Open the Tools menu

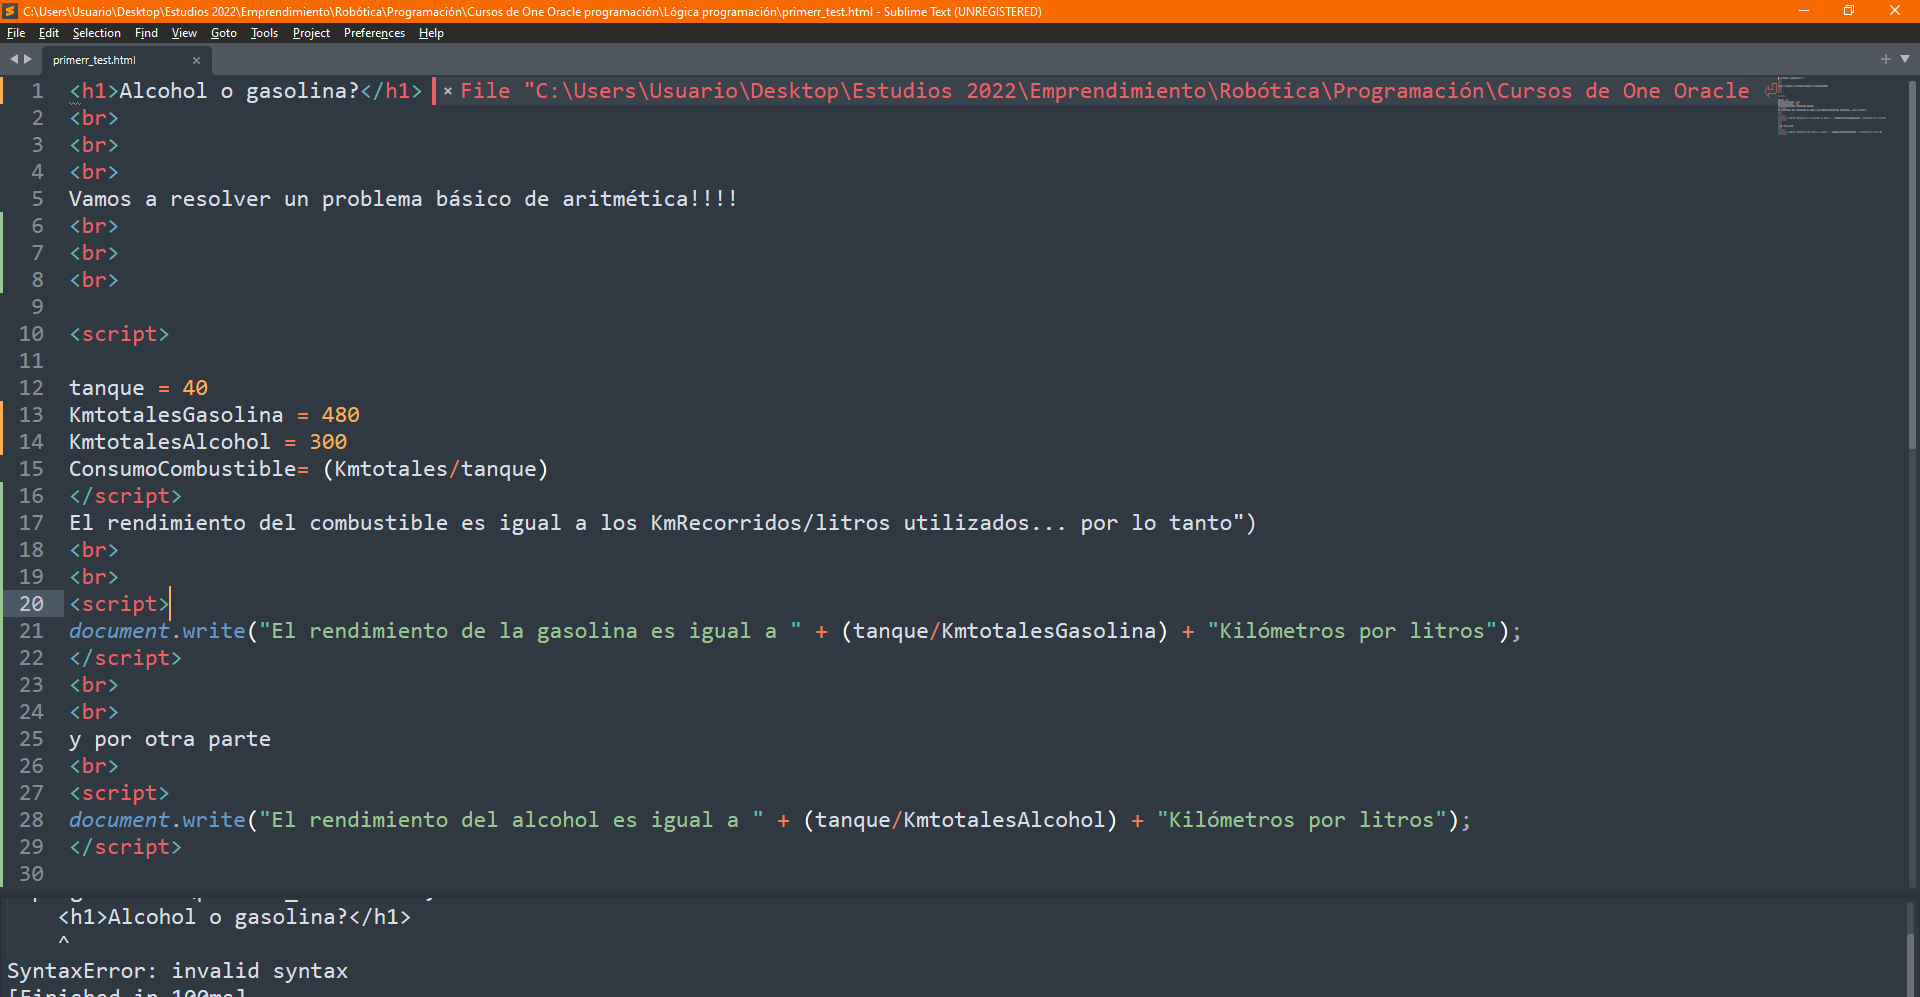[x=264, y=33]
